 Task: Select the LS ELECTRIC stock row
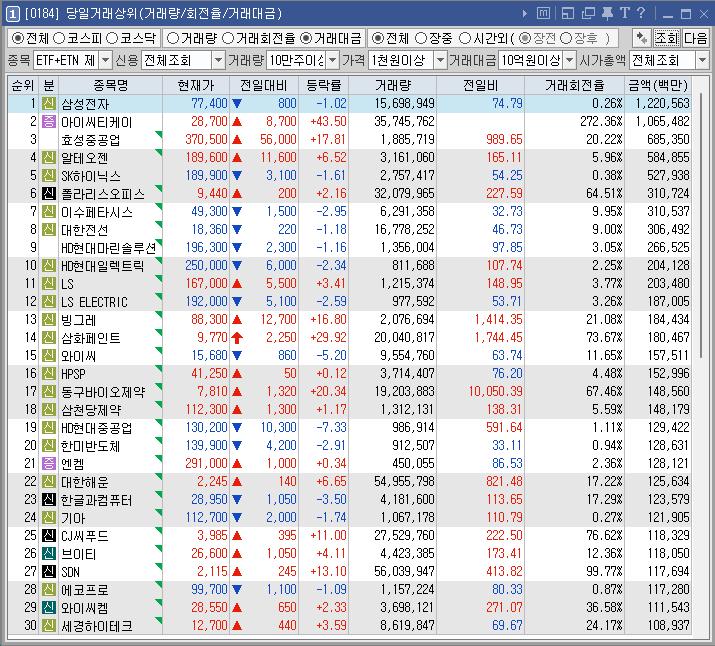tap(349, 302)
